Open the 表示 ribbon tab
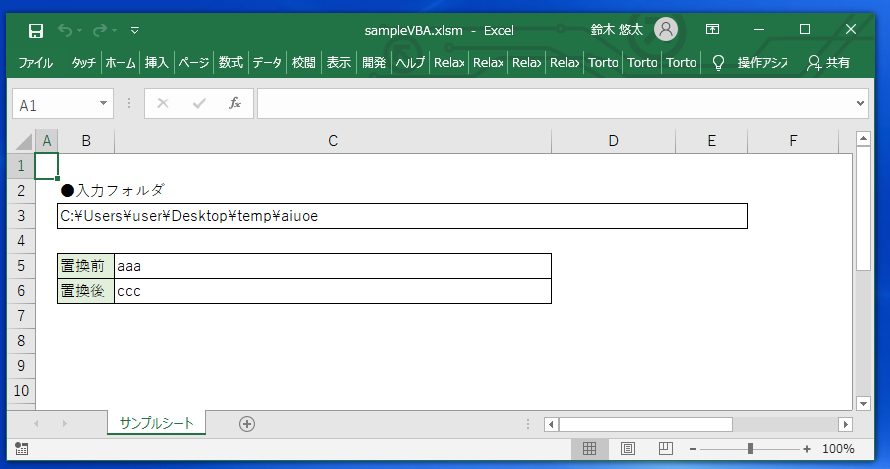 [338, 62]
